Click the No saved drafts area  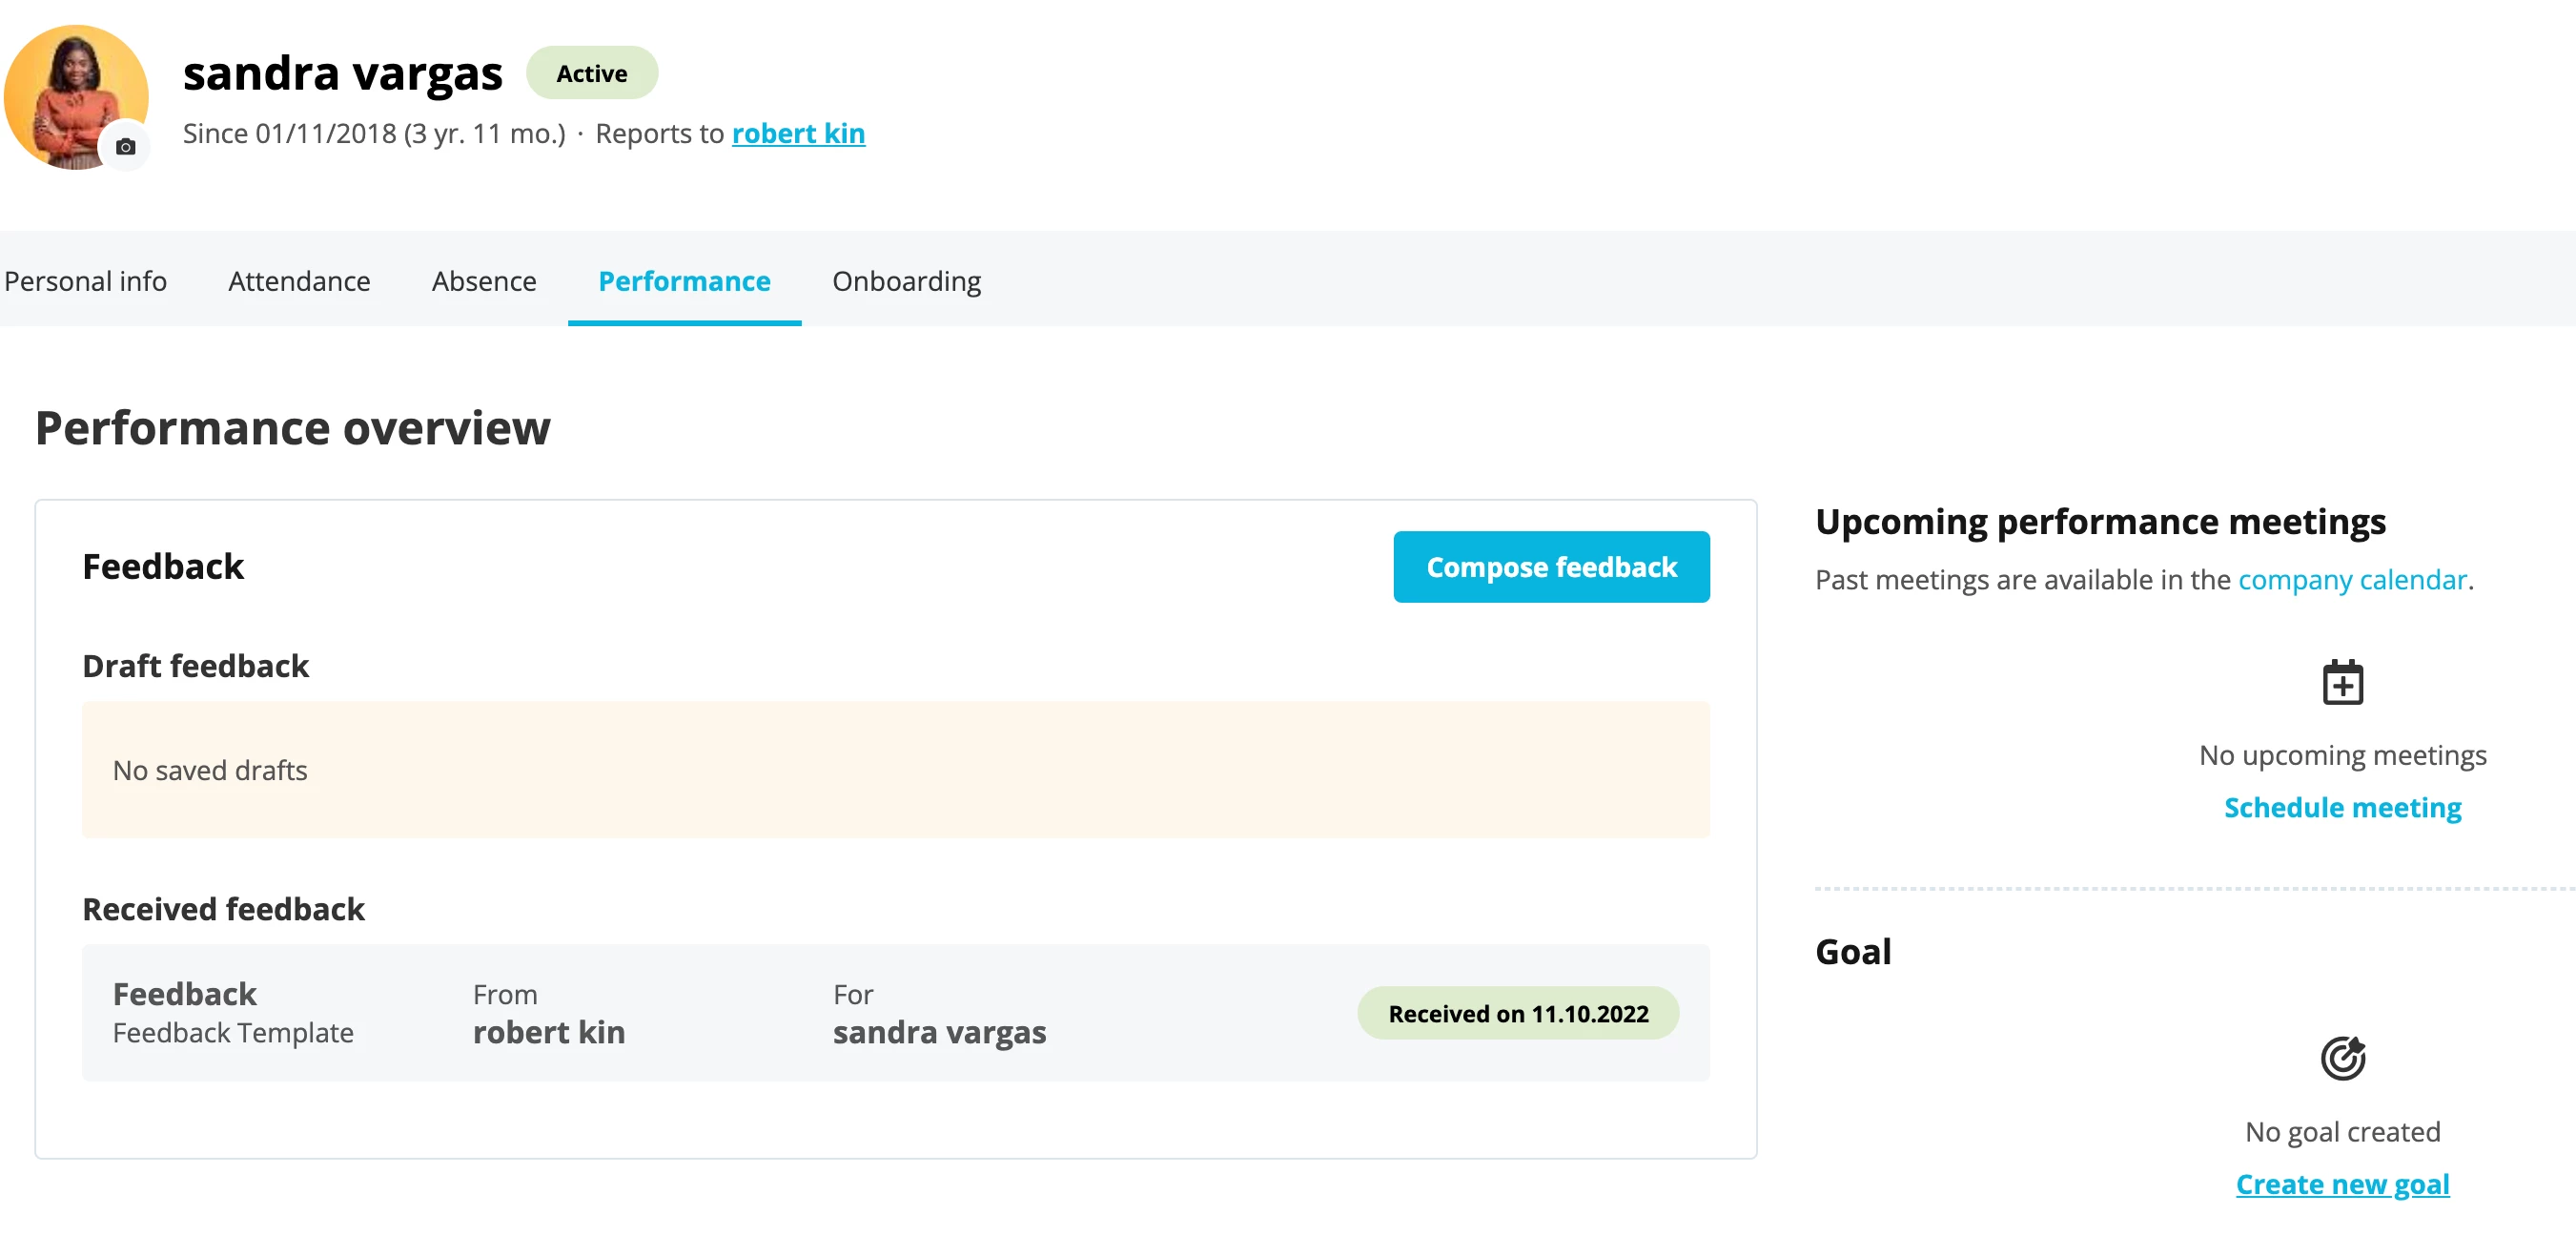click(895, 770)
